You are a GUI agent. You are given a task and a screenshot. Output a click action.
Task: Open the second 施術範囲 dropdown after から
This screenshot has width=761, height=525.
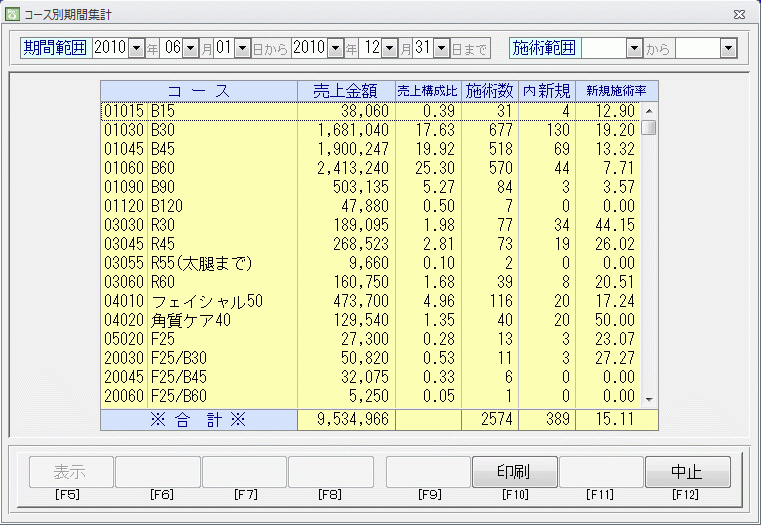728,49
